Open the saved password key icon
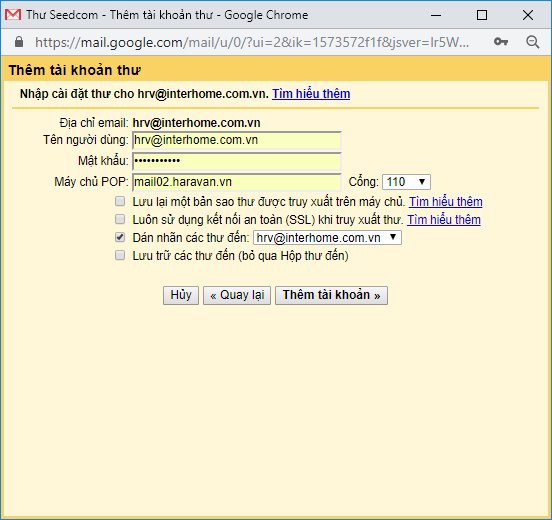Screen dimensions: 552x520 coord(501,42)
